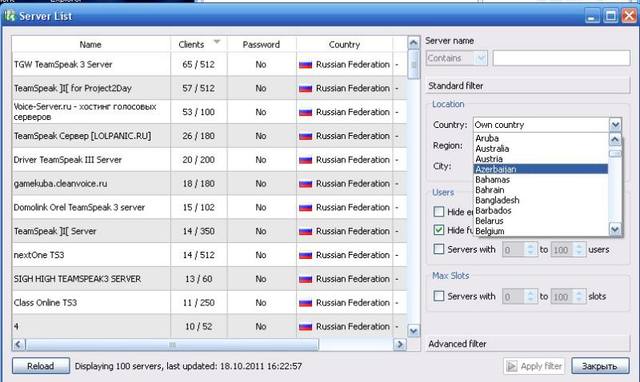Screen dimensions: 640x382
Task: Click the 10 / 52 clients cell
Action: point(199,326)
